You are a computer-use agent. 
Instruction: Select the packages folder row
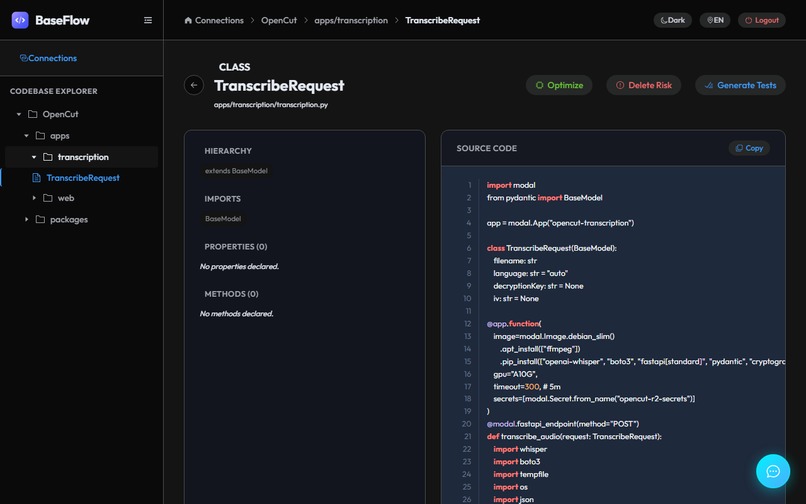81,220
